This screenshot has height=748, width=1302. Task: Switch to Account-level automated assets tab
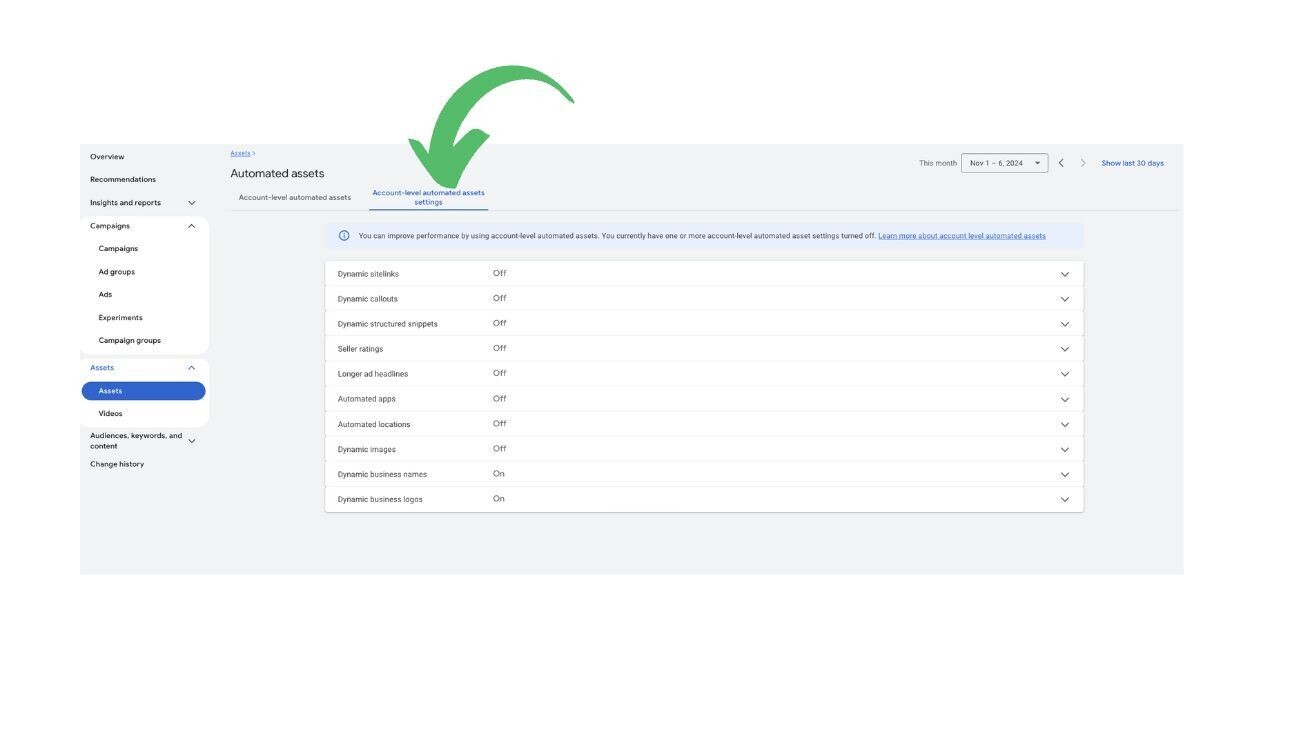(295, 197)
